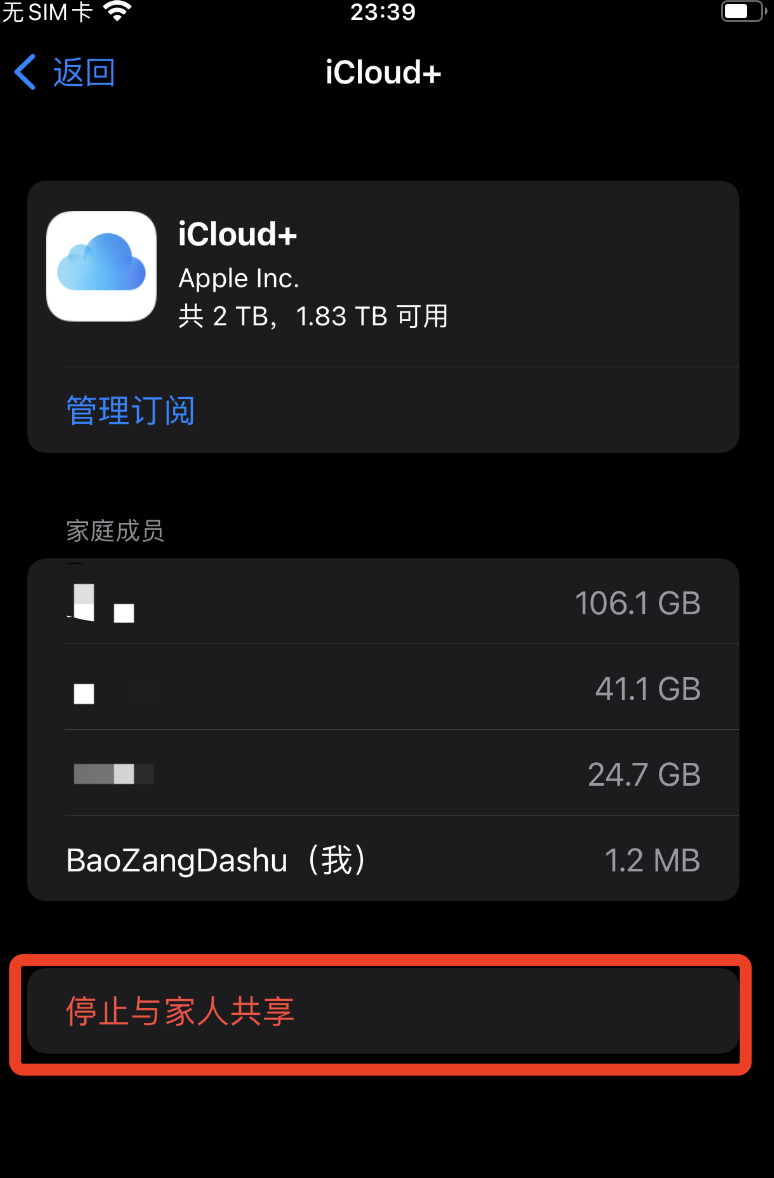Tap the 无SIM卡 carrier status
Screen dimensions: 774x1178
[x=46, y=13]
